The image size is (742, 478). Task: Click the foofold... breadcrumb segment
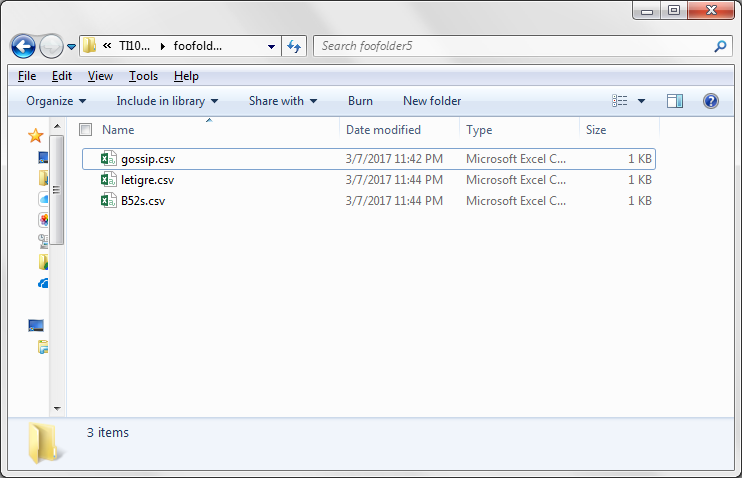tap(197, 46)
